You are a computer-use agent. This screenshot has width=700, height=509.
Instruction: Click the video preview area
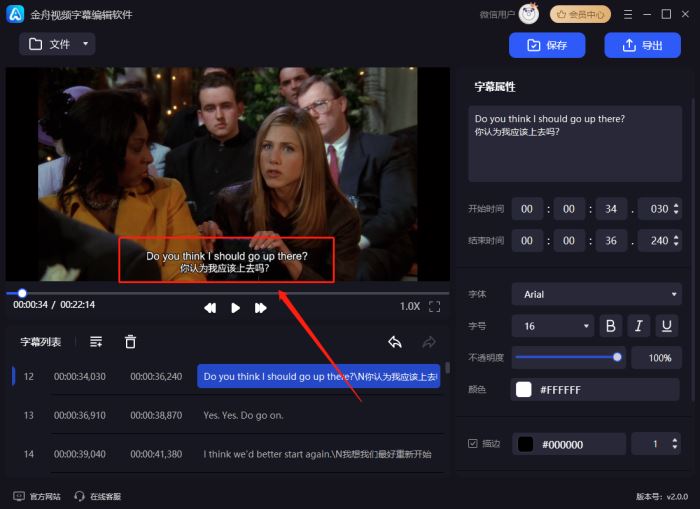(x=228, y=174)
